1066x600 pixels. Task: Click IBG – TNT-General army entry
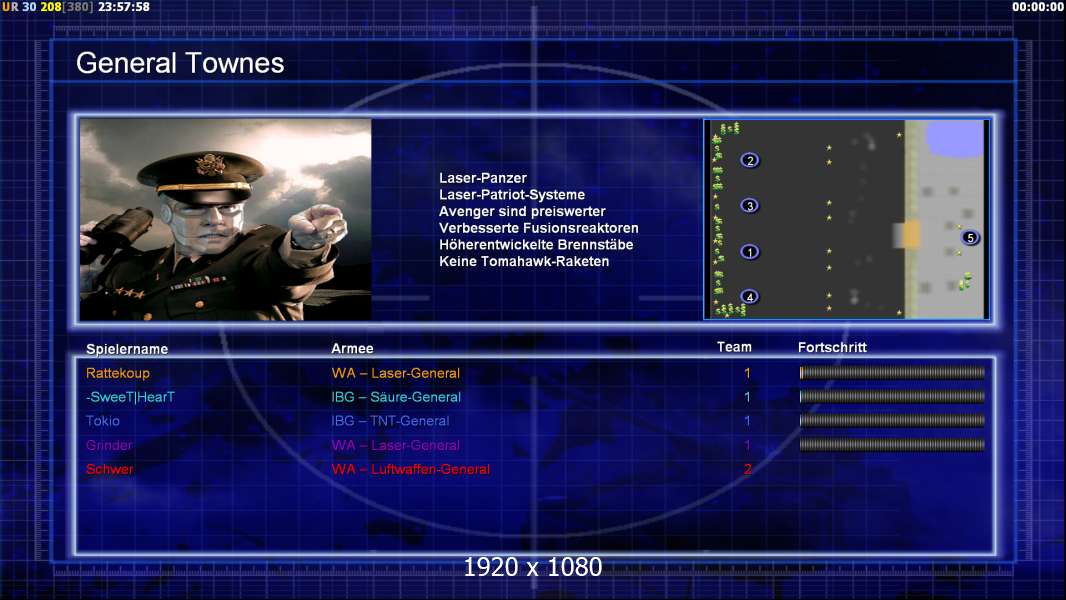(x=390, y=421)
